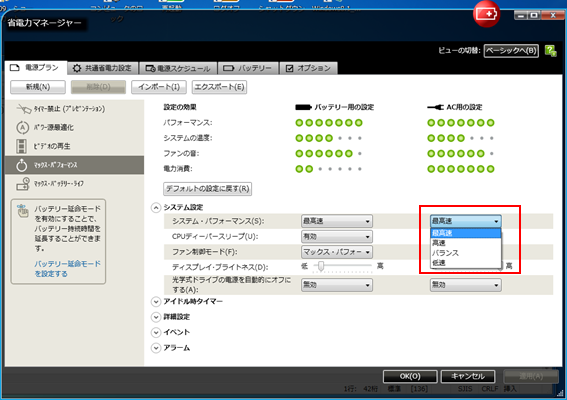The width and height of the screenshot is (567, 400).
Task: Click ベーシックへ(B) view switch button
Action: [x=511, y=51]
